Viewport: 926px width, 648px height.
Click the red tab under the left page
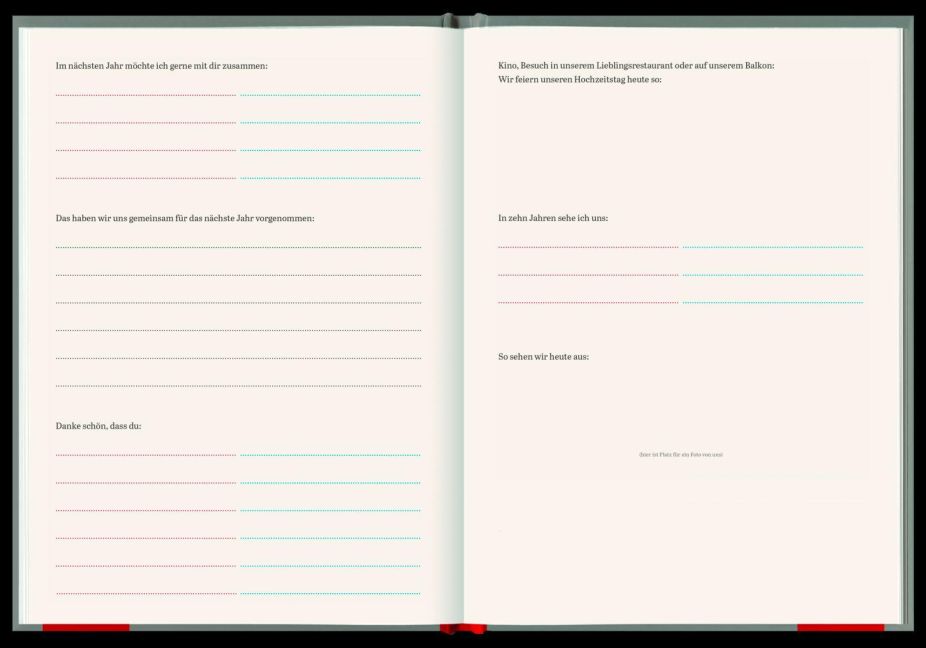point(86,627)
